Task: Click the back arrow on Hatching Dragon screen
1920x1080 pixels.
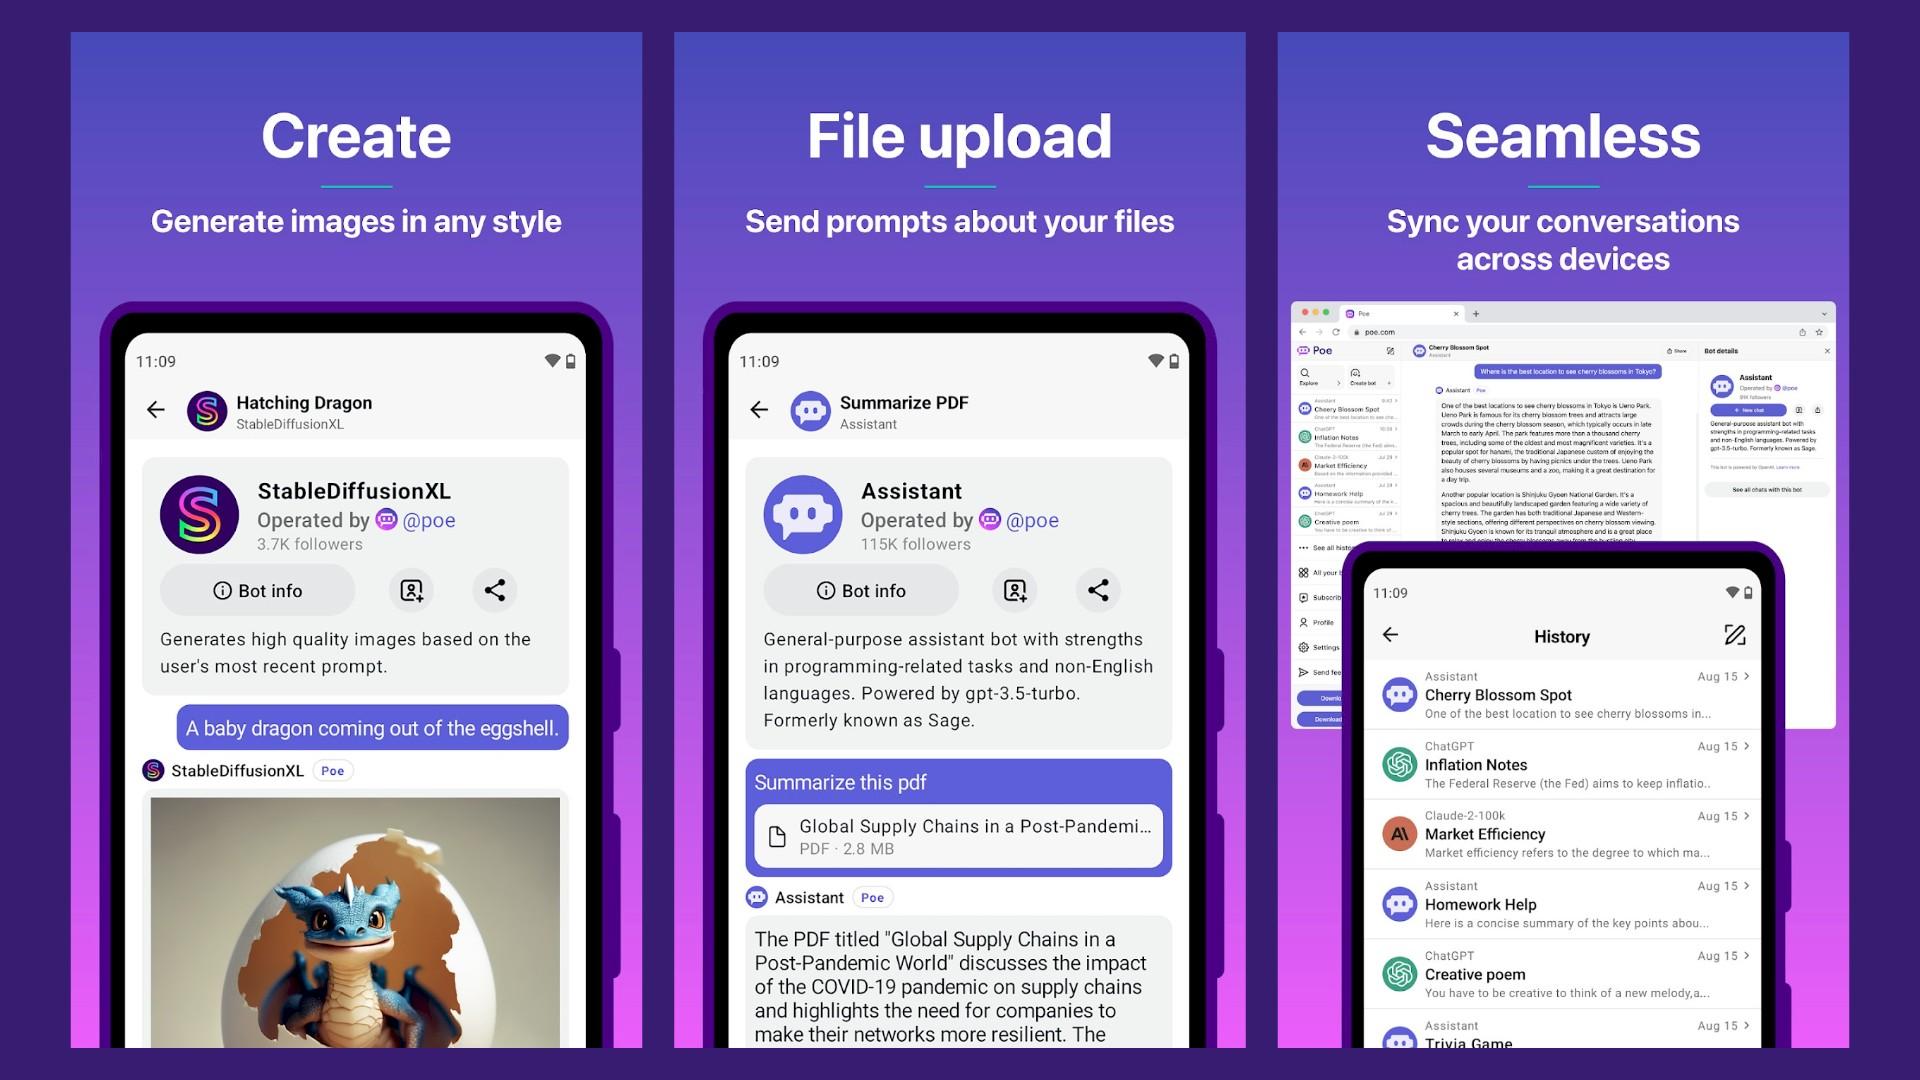Action: (x=156, y=409)
